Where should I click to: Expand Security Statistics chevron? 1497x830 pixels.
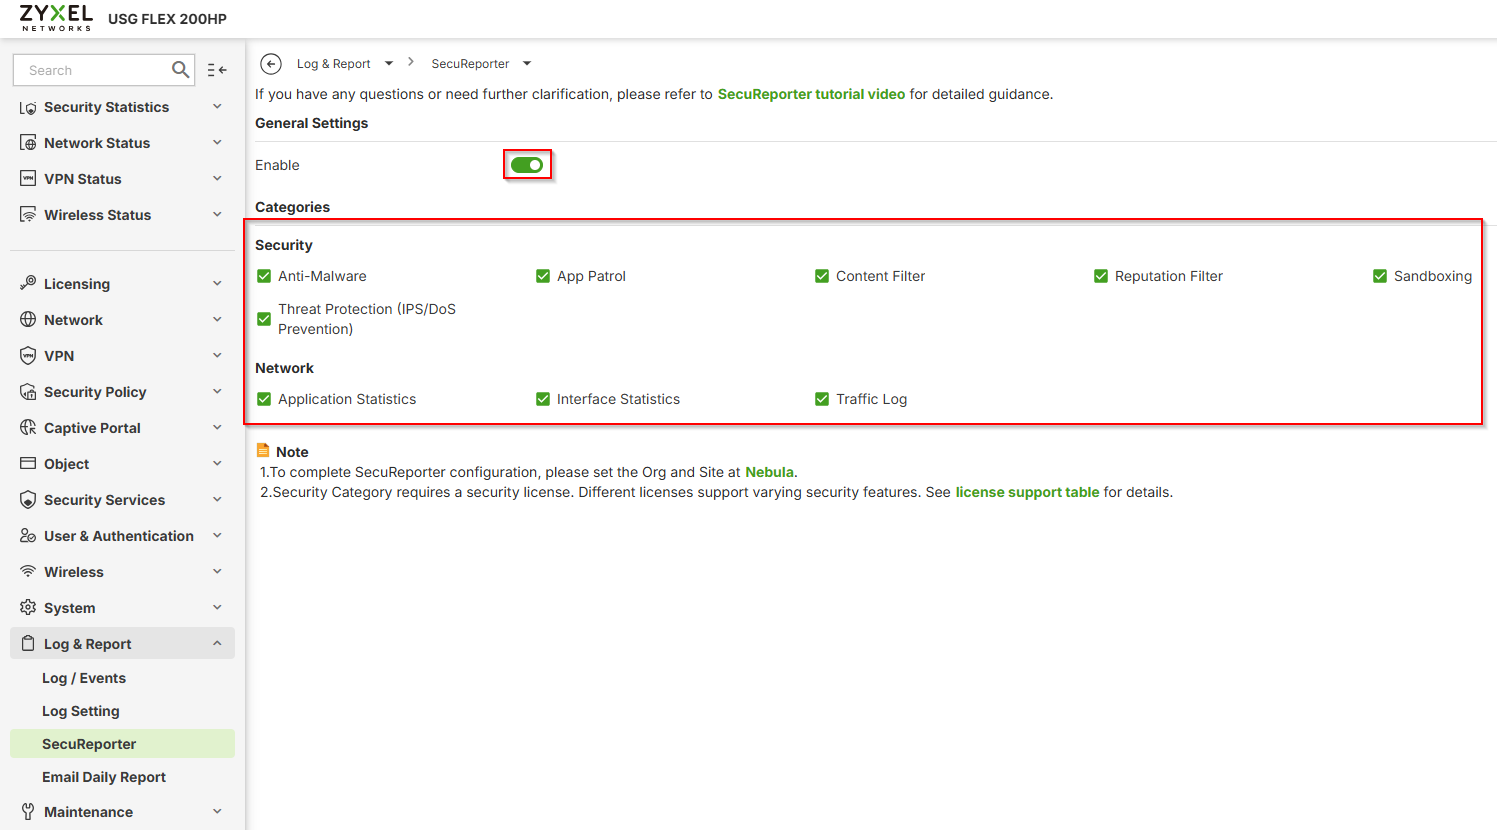217,107
